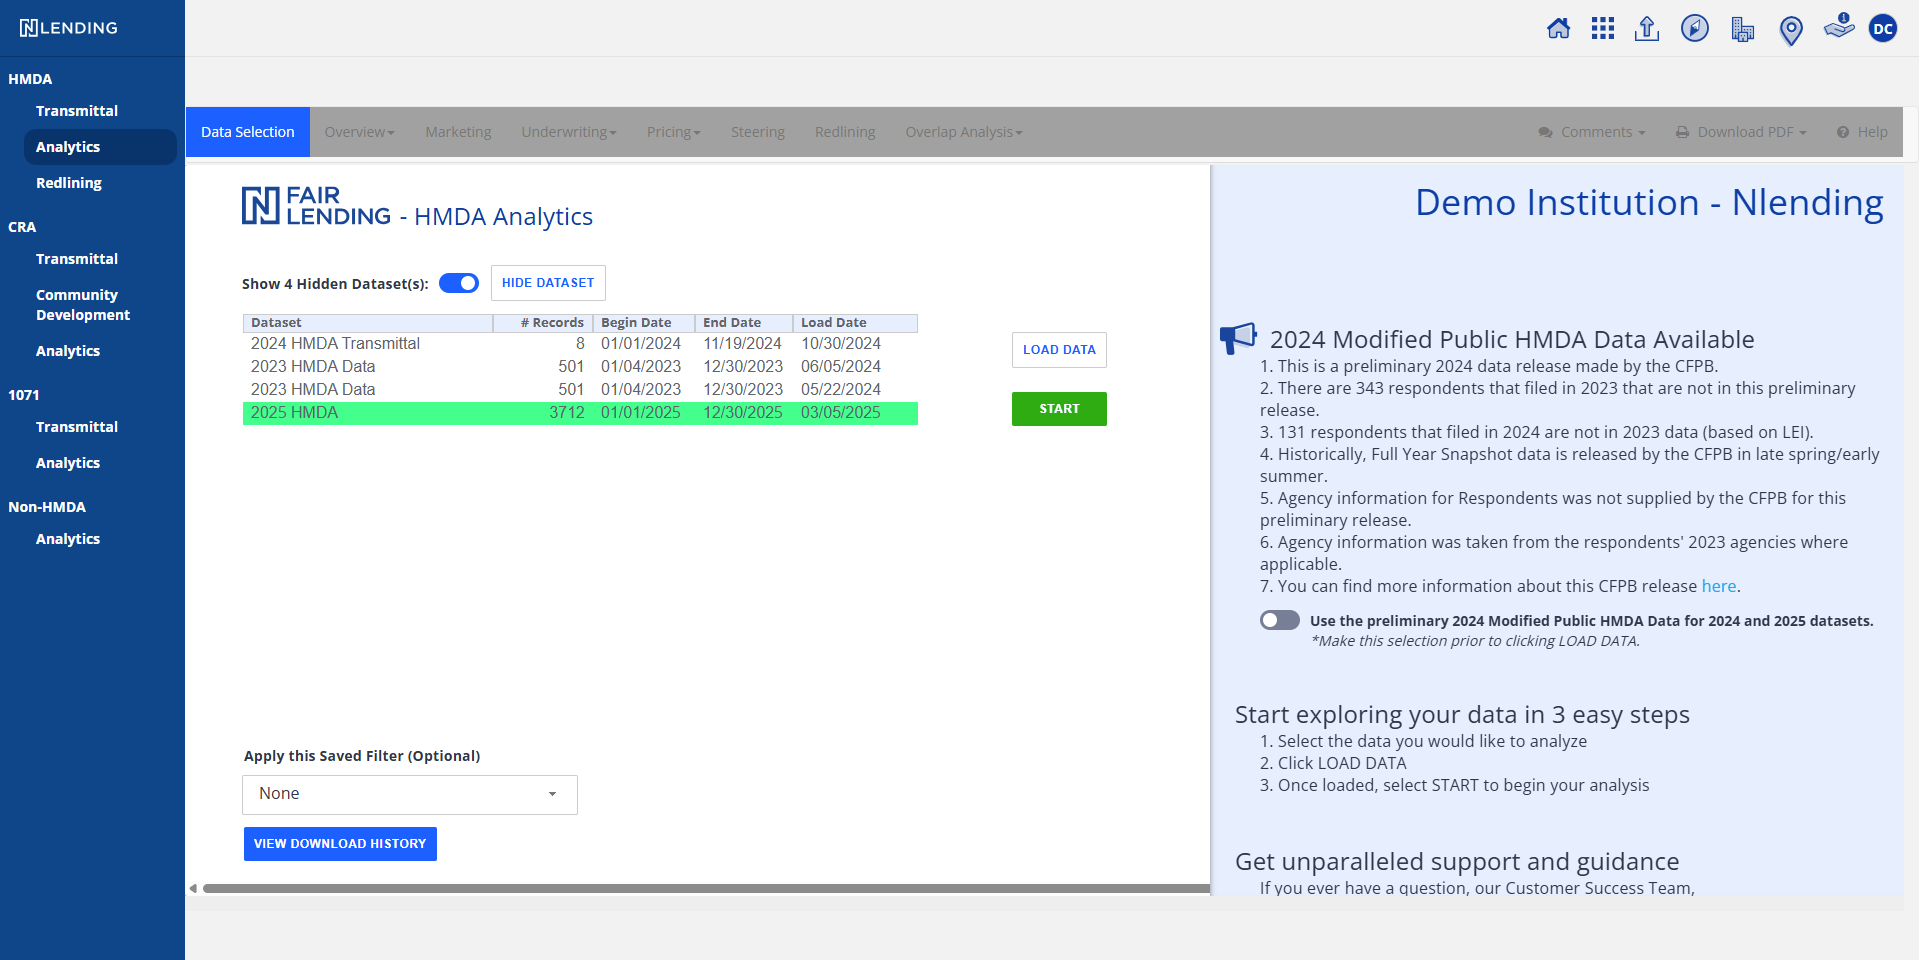Click the HIDE DATASET button

pyautogui.click(x=548, y=283)
